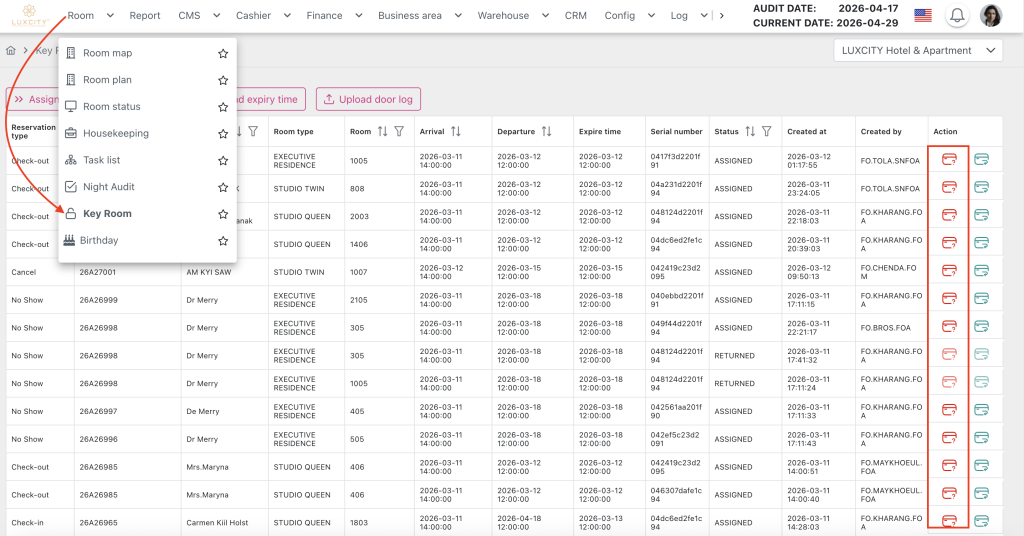
Task: Click the notification bell icon
Action: pyautogui.click(x=958, y=16)
